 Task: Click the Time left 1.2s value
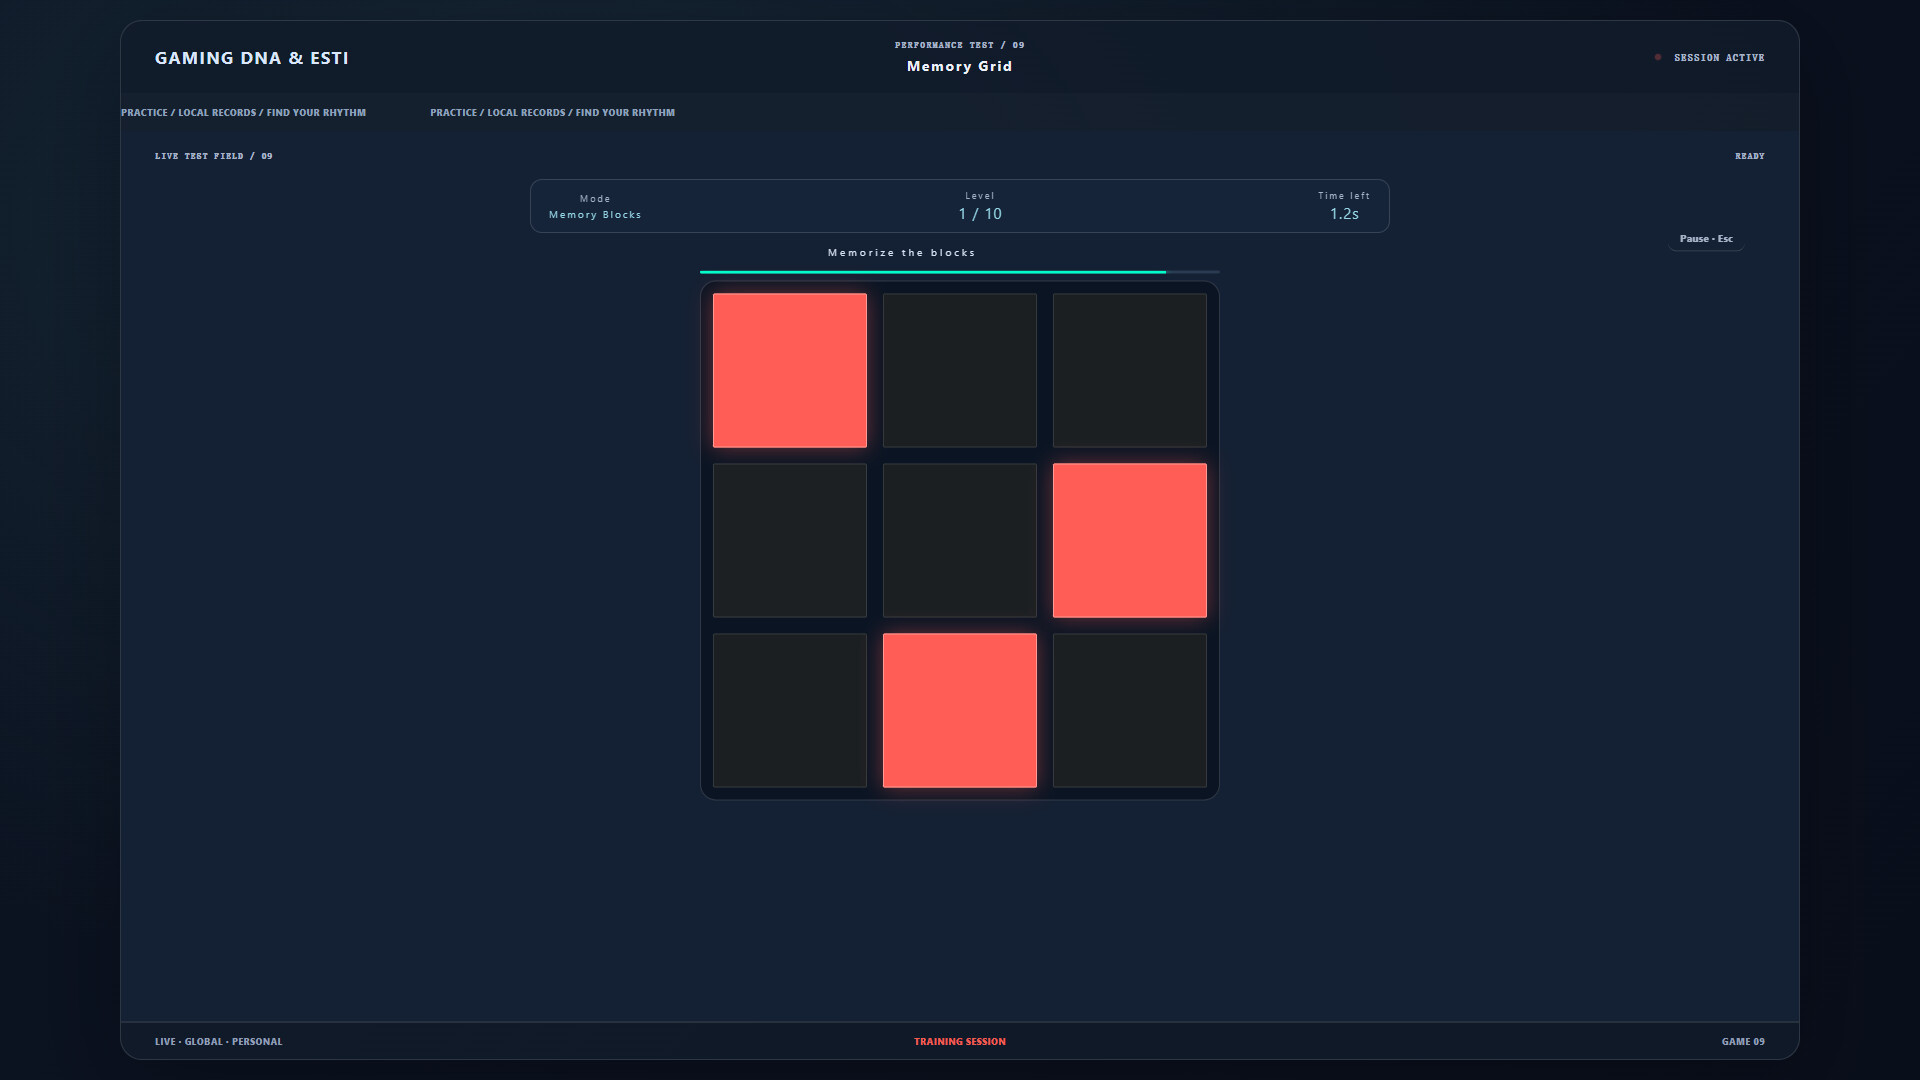pyautogui.click(x=1344, y=214)
